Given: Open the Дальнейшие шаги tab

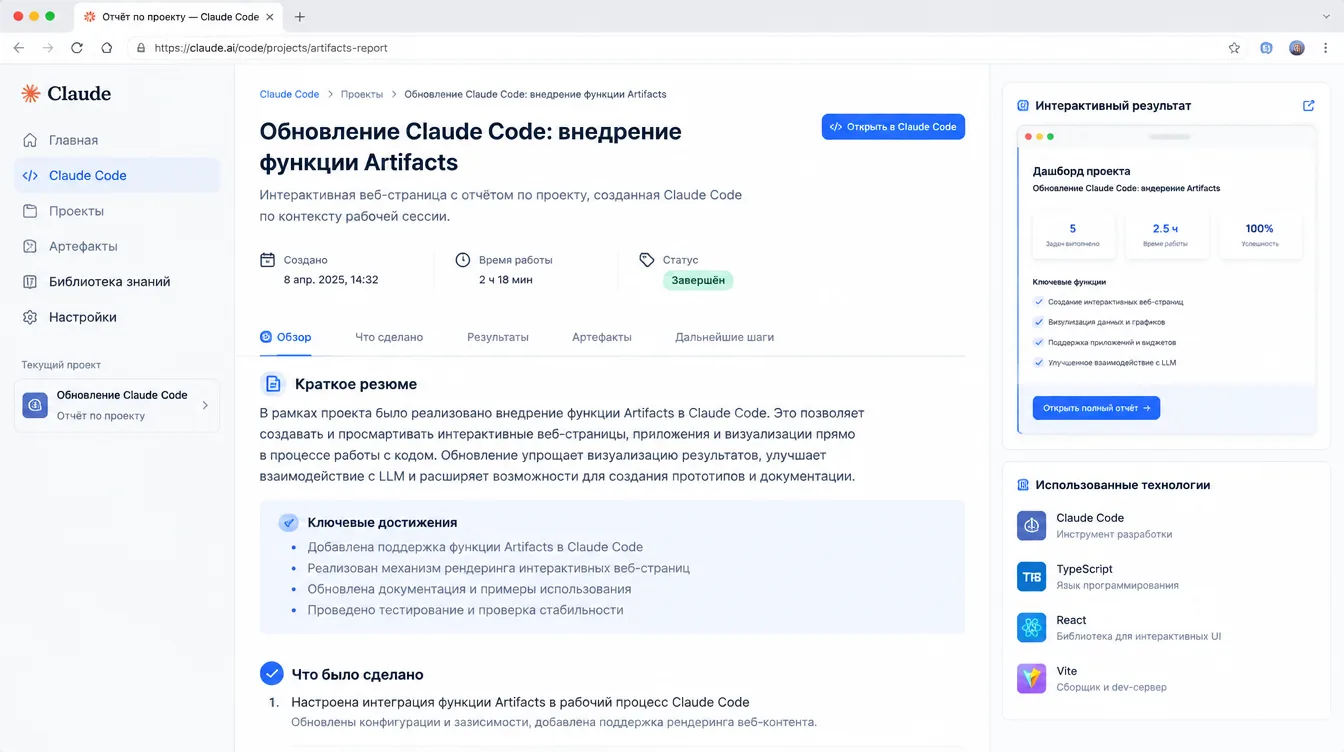Looking at the screenshot, I should click(x=725, y=337).
